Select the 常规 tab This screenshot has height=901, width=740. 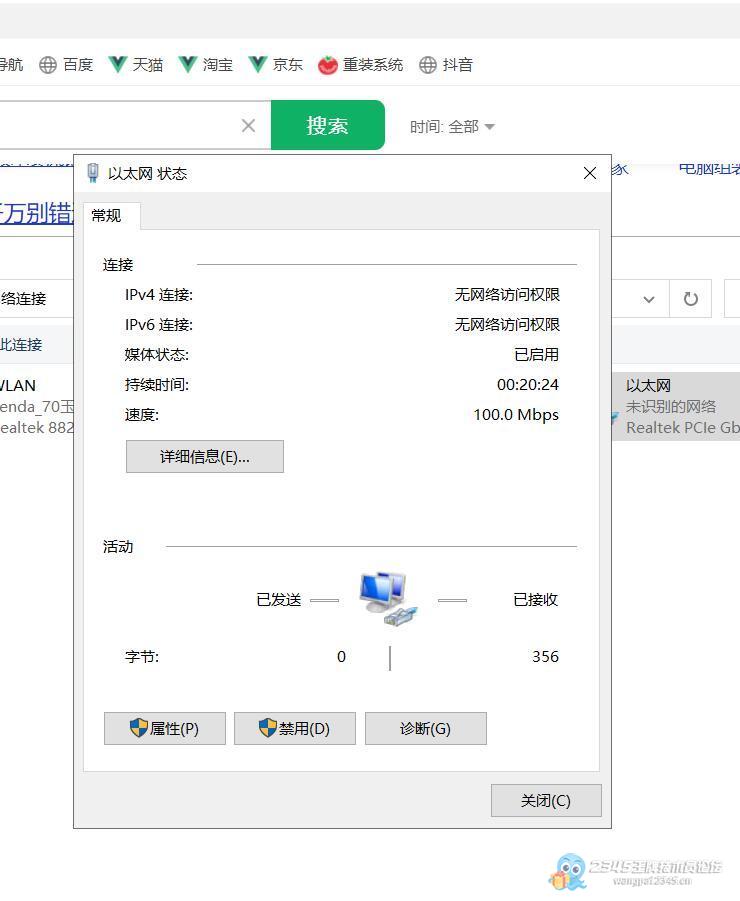tap(107, 215)
